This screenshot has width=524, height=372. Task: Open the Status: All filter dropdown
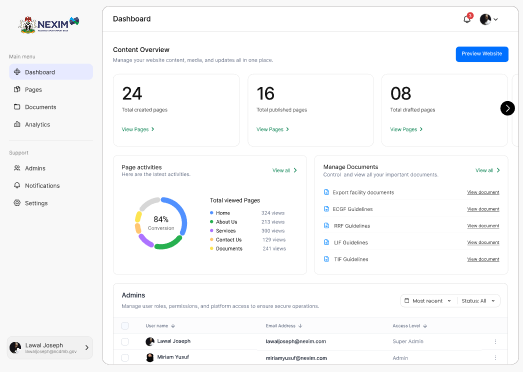click(x=478, y=301)
